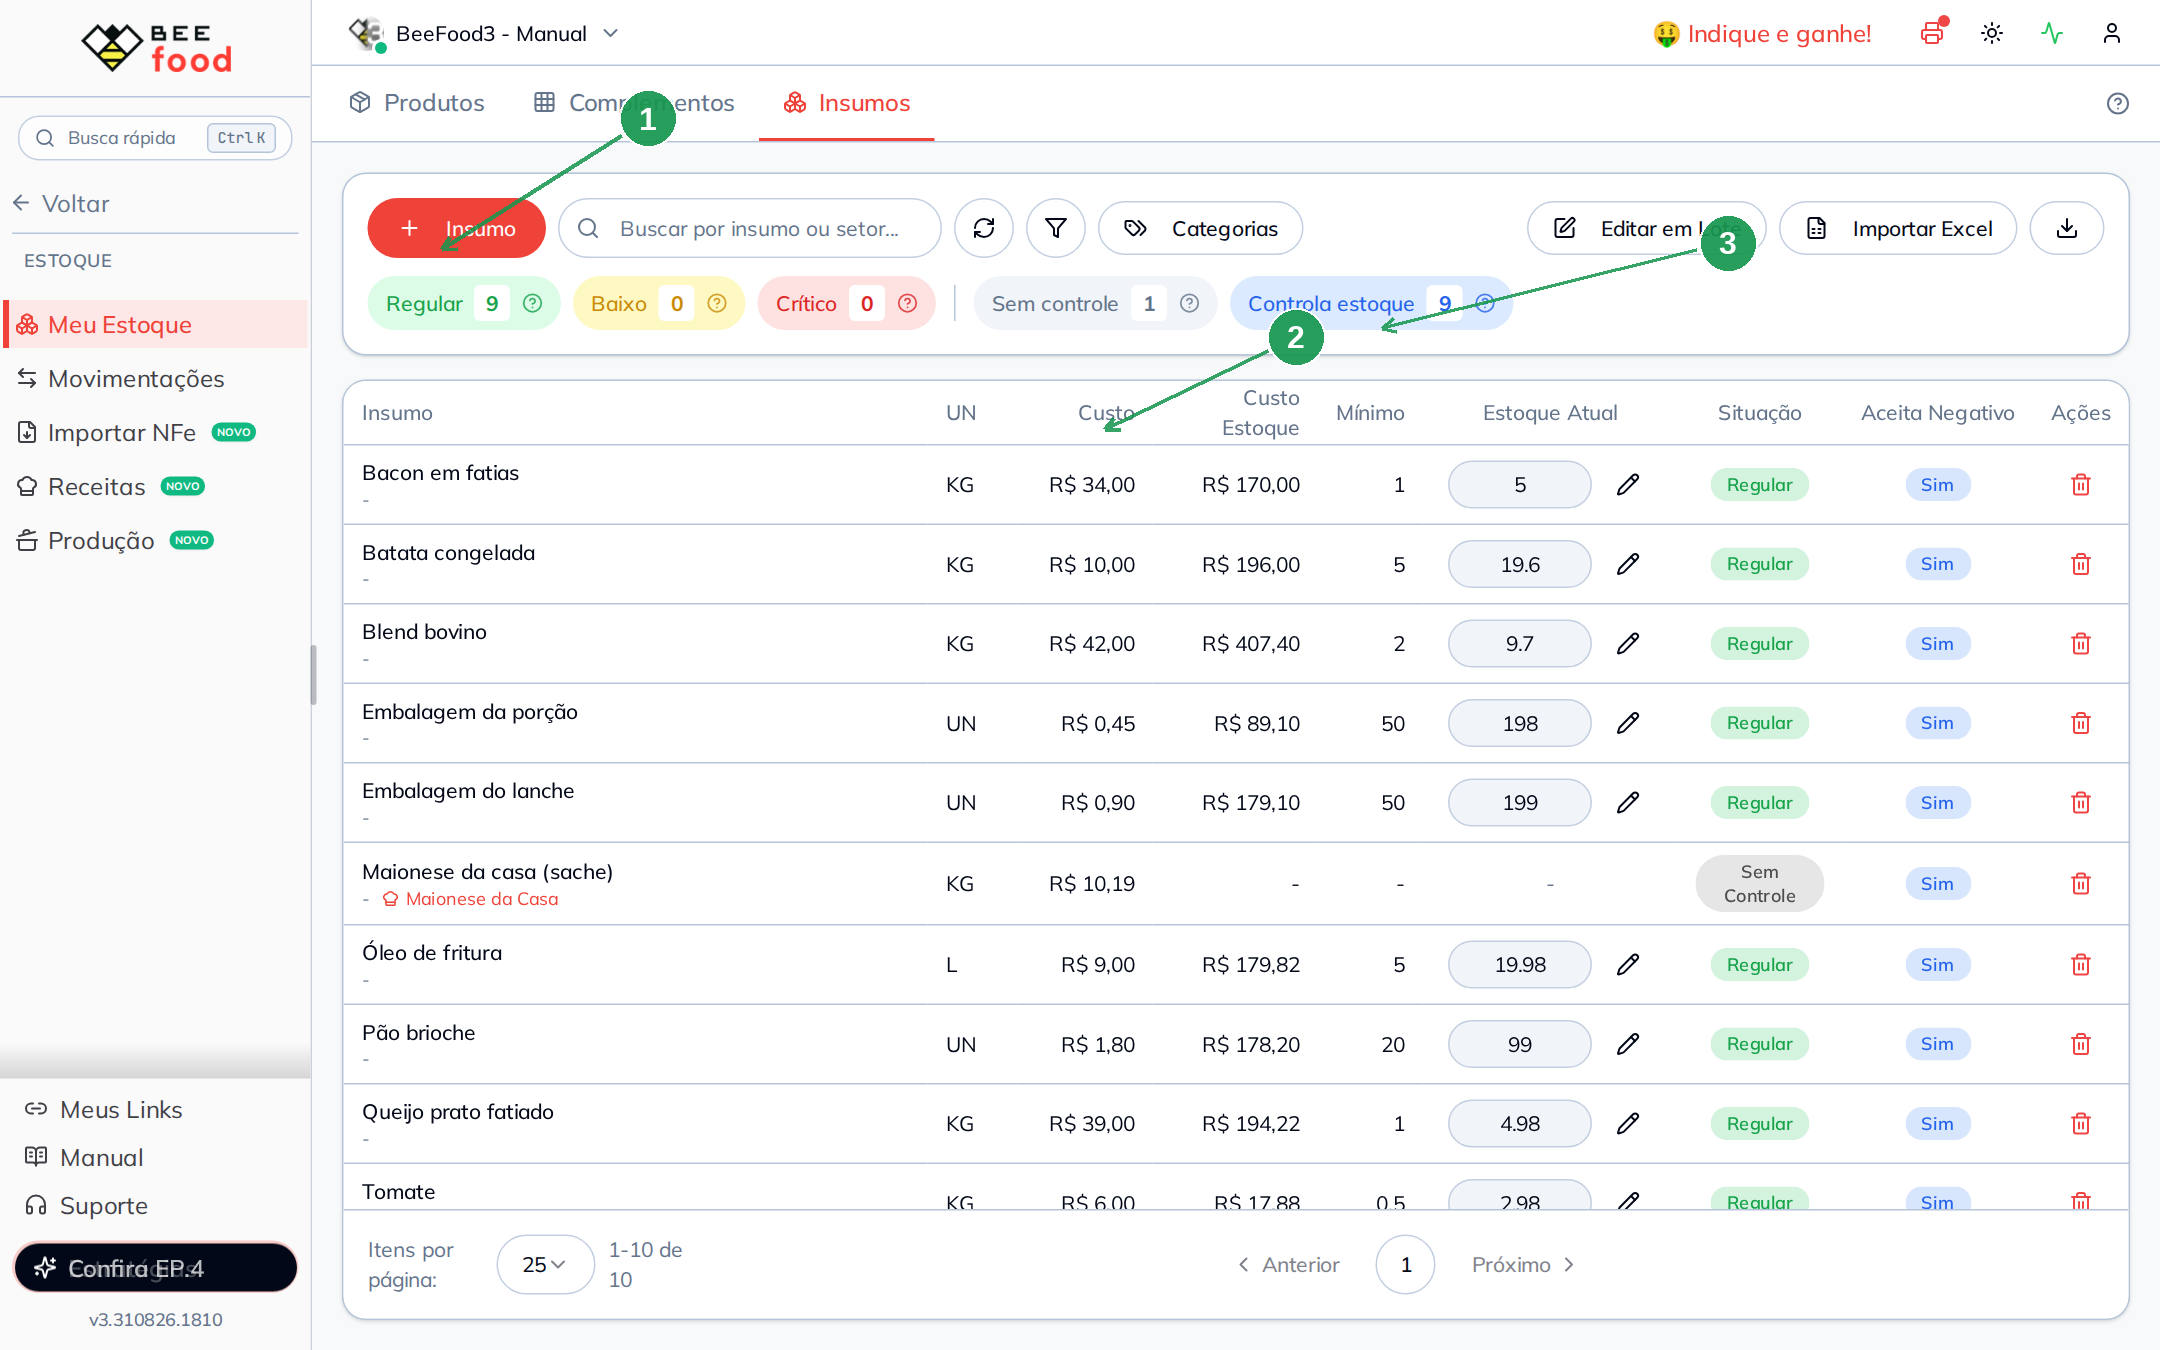This screenshot has height=1350, width=2160.
Task: Show info for Baixo status help icon
Action: (x=717, y=303)
